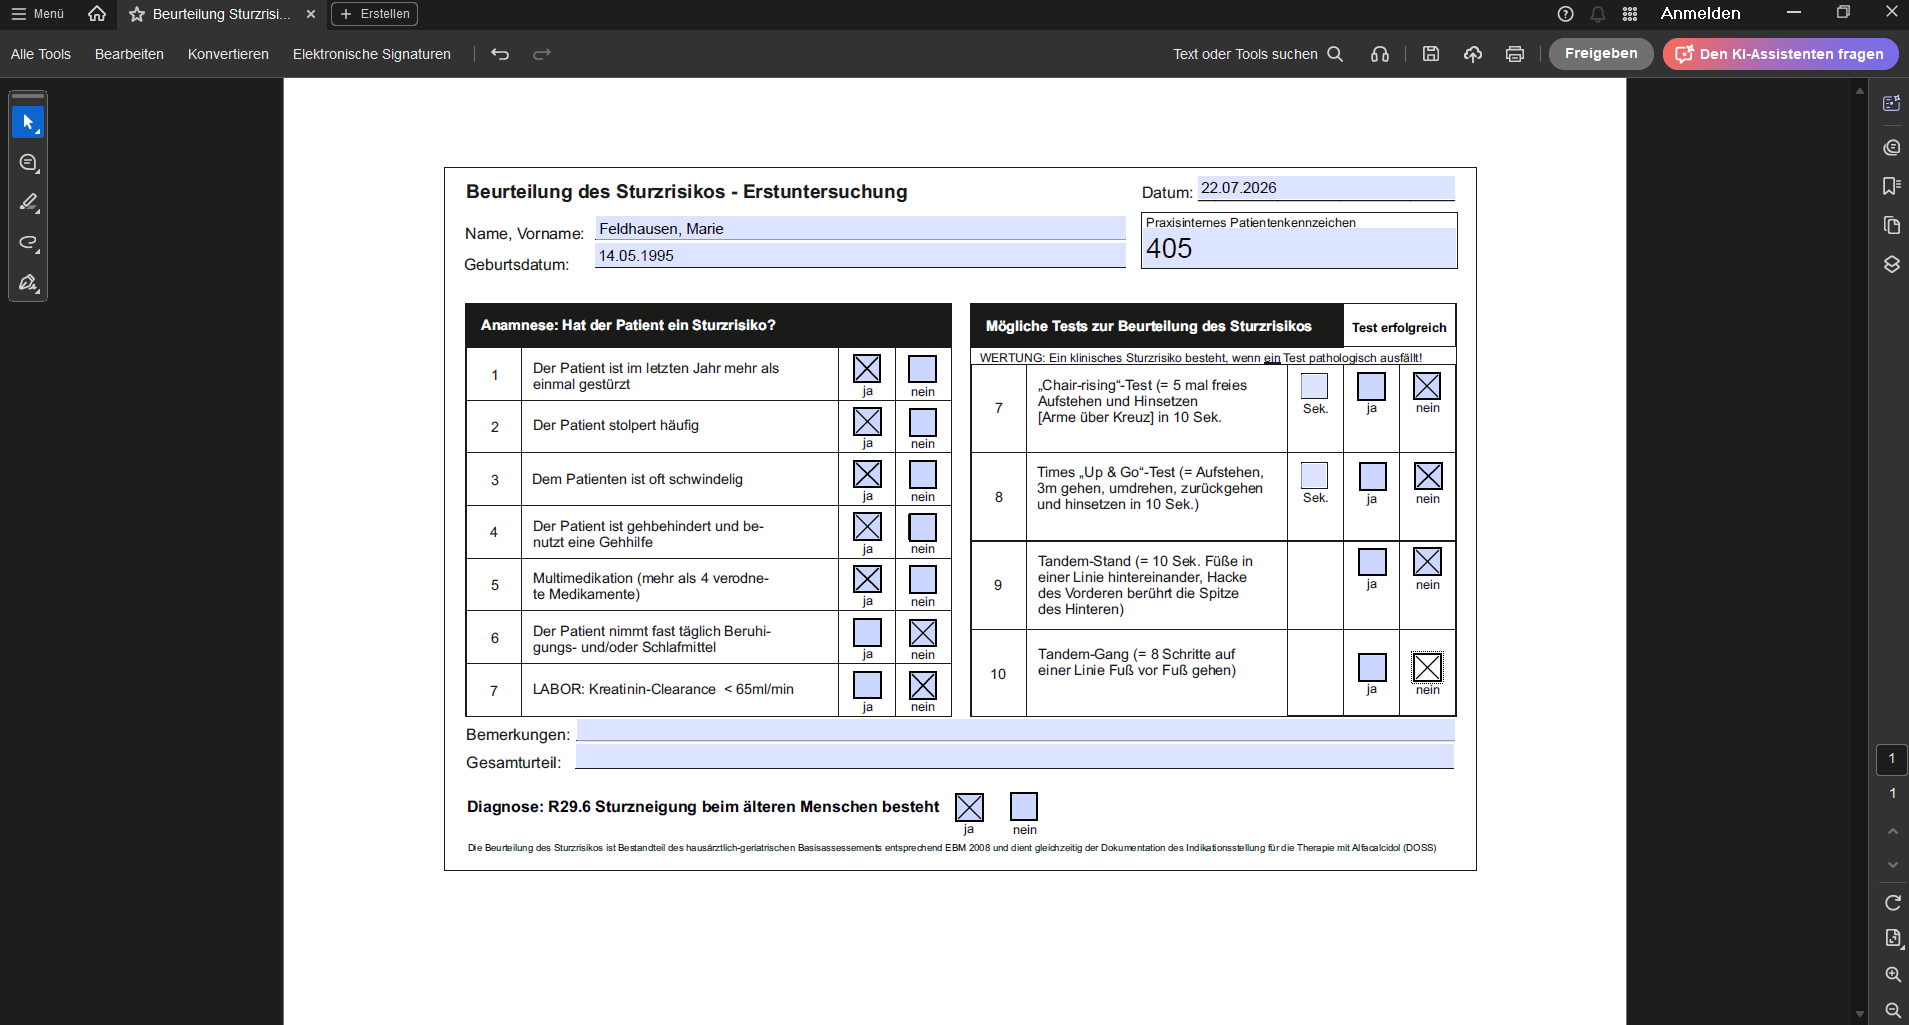
Task: Click the Geburtsdatum field
Action: [x=860, y=256]
